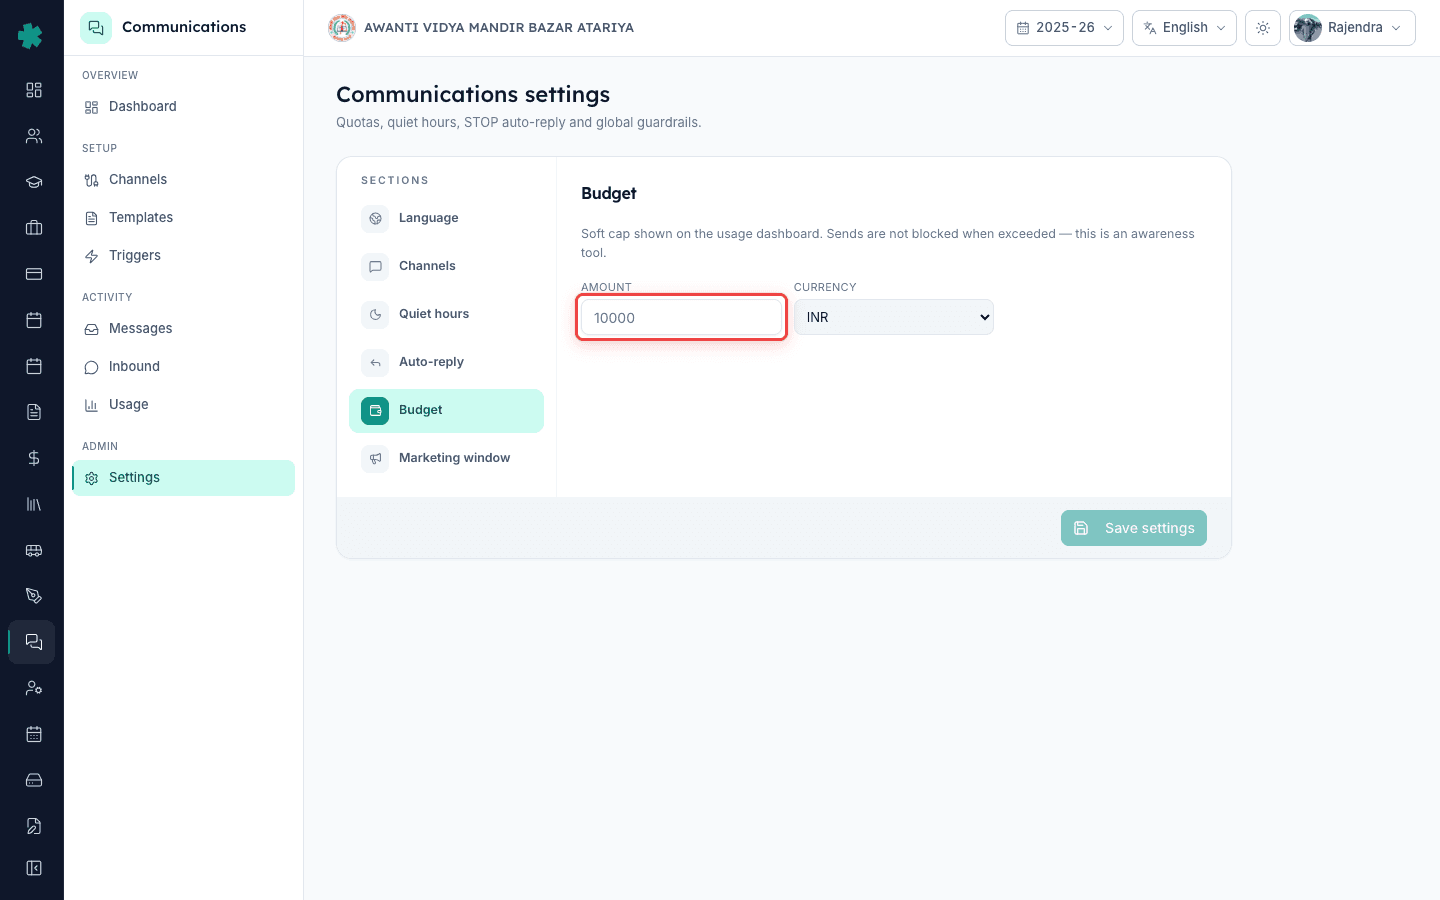Screen dimensions: 1440x900
Task: Open the English language dropdown
Action: 1184,28
